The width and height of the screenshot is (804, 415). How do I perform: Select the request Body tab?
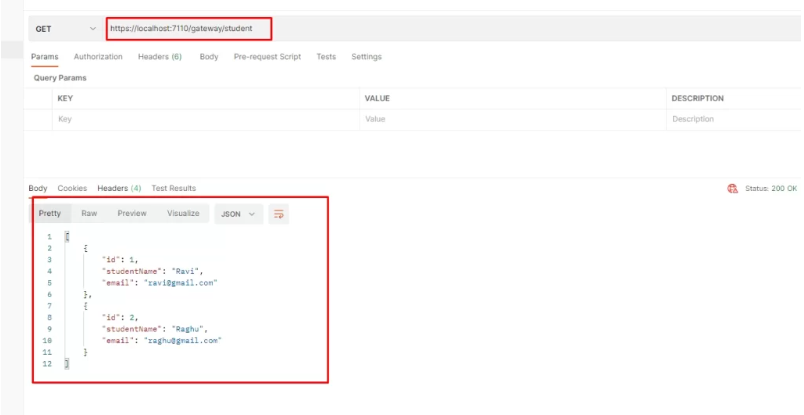point(208,57)
